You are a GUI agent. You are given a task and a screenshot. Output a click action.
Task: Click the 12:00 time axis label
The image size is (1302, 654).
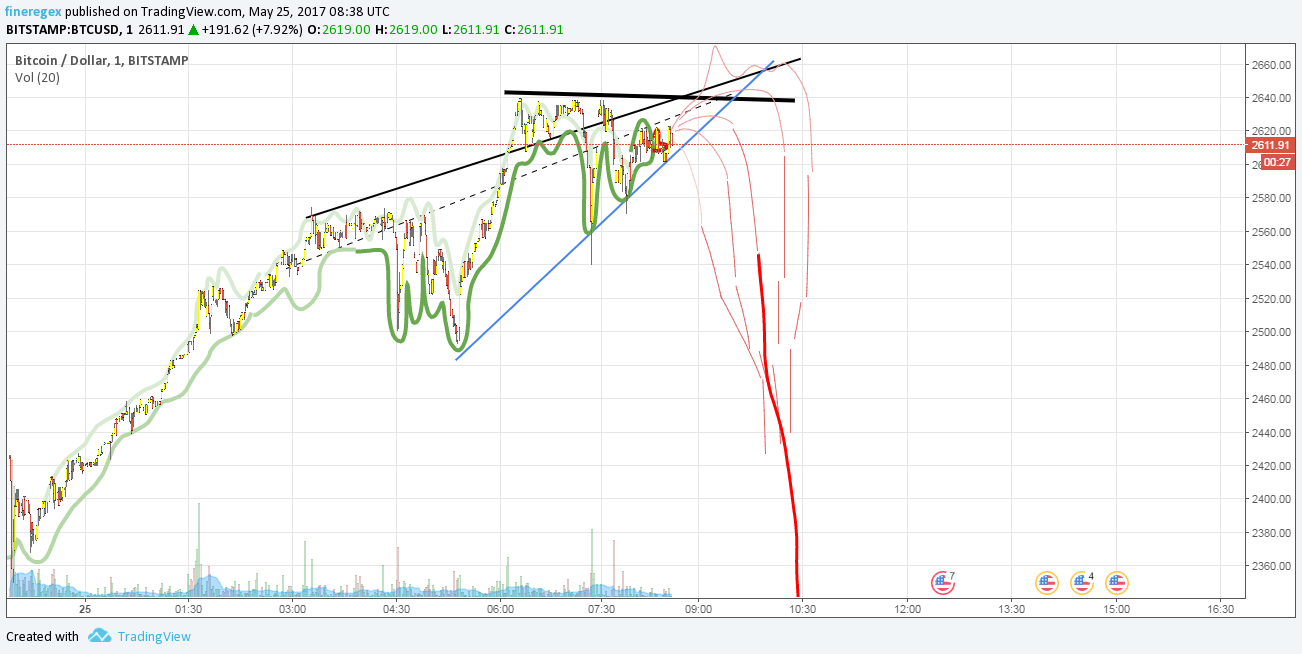click(x=907, y=608)
